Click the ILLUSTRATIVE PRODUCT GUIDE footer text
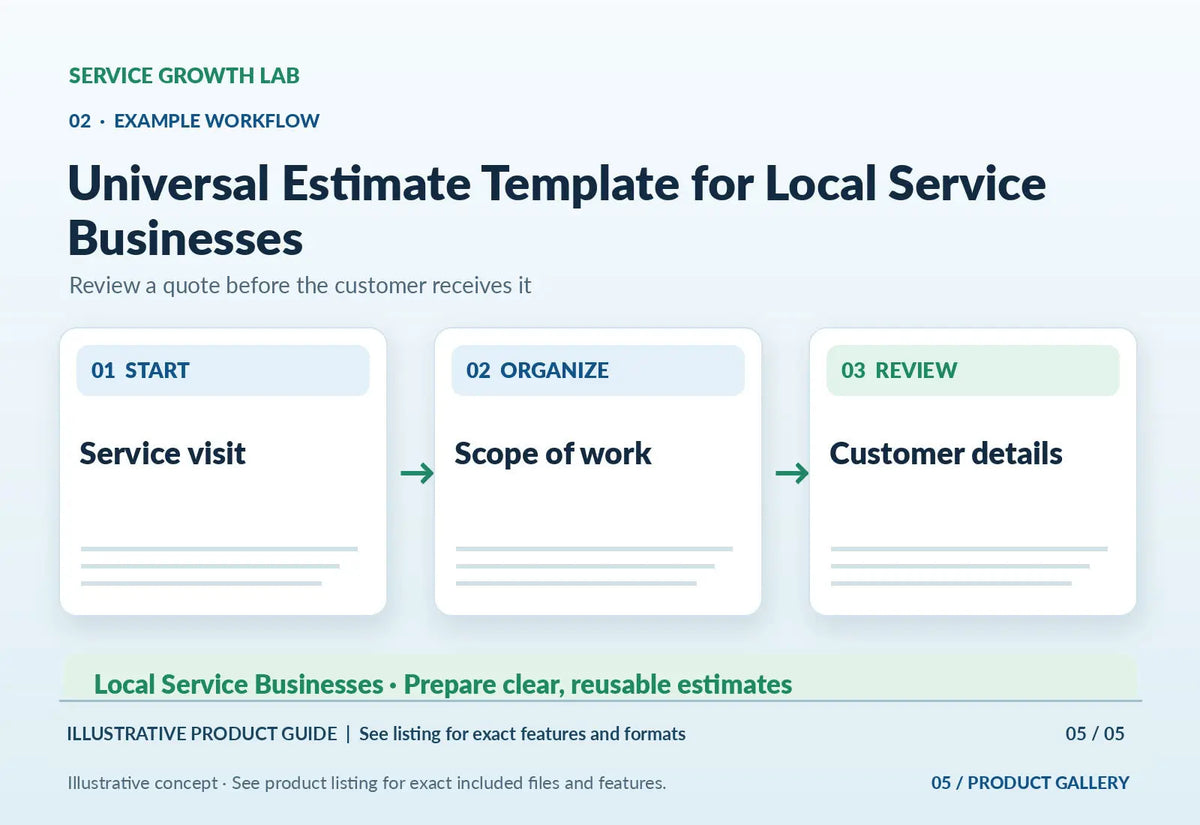This screenshot has width=1200, height=825. (x=202, y=734)
